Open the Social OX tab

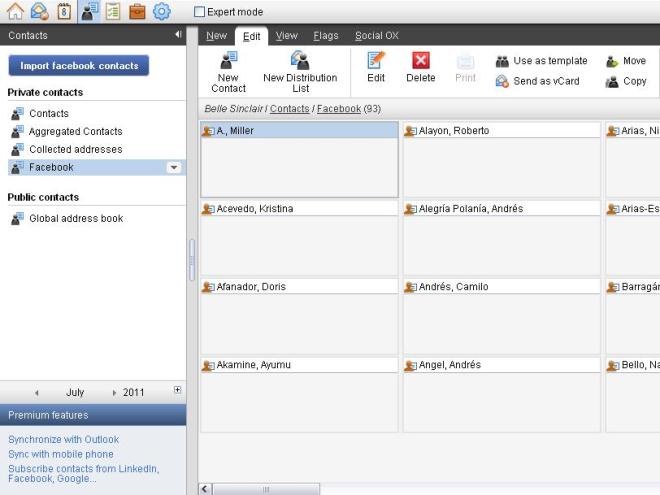click(x=376, y=36)
